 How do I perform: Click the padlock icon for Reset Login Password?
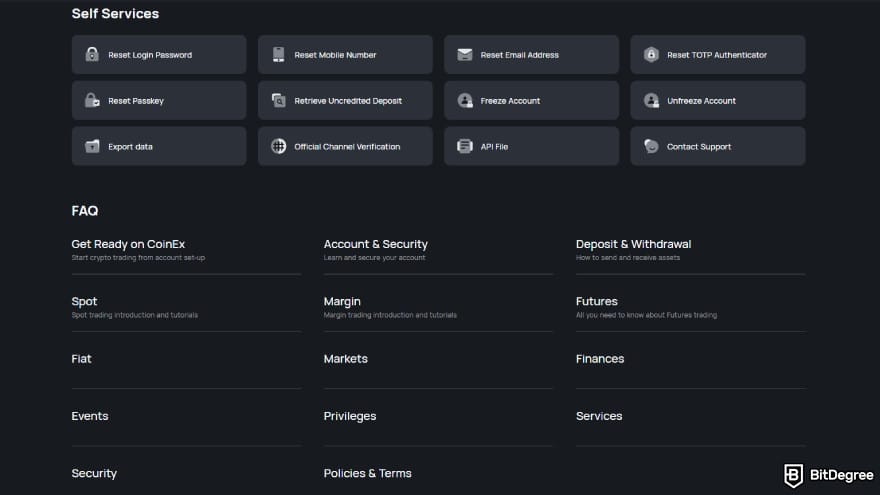coord(92,54)
